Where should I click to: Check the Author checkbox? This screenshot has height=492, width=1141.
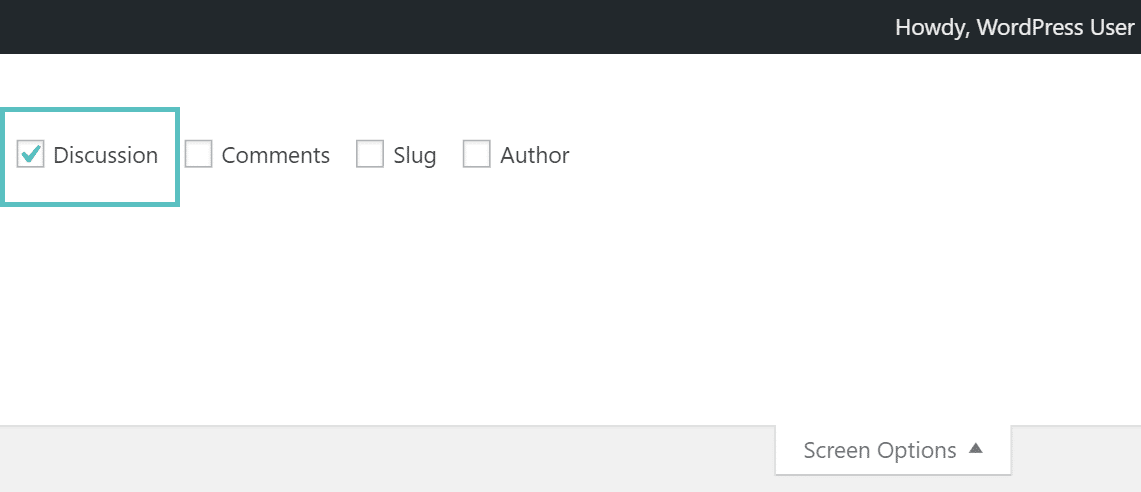click(x=477, y=155)
